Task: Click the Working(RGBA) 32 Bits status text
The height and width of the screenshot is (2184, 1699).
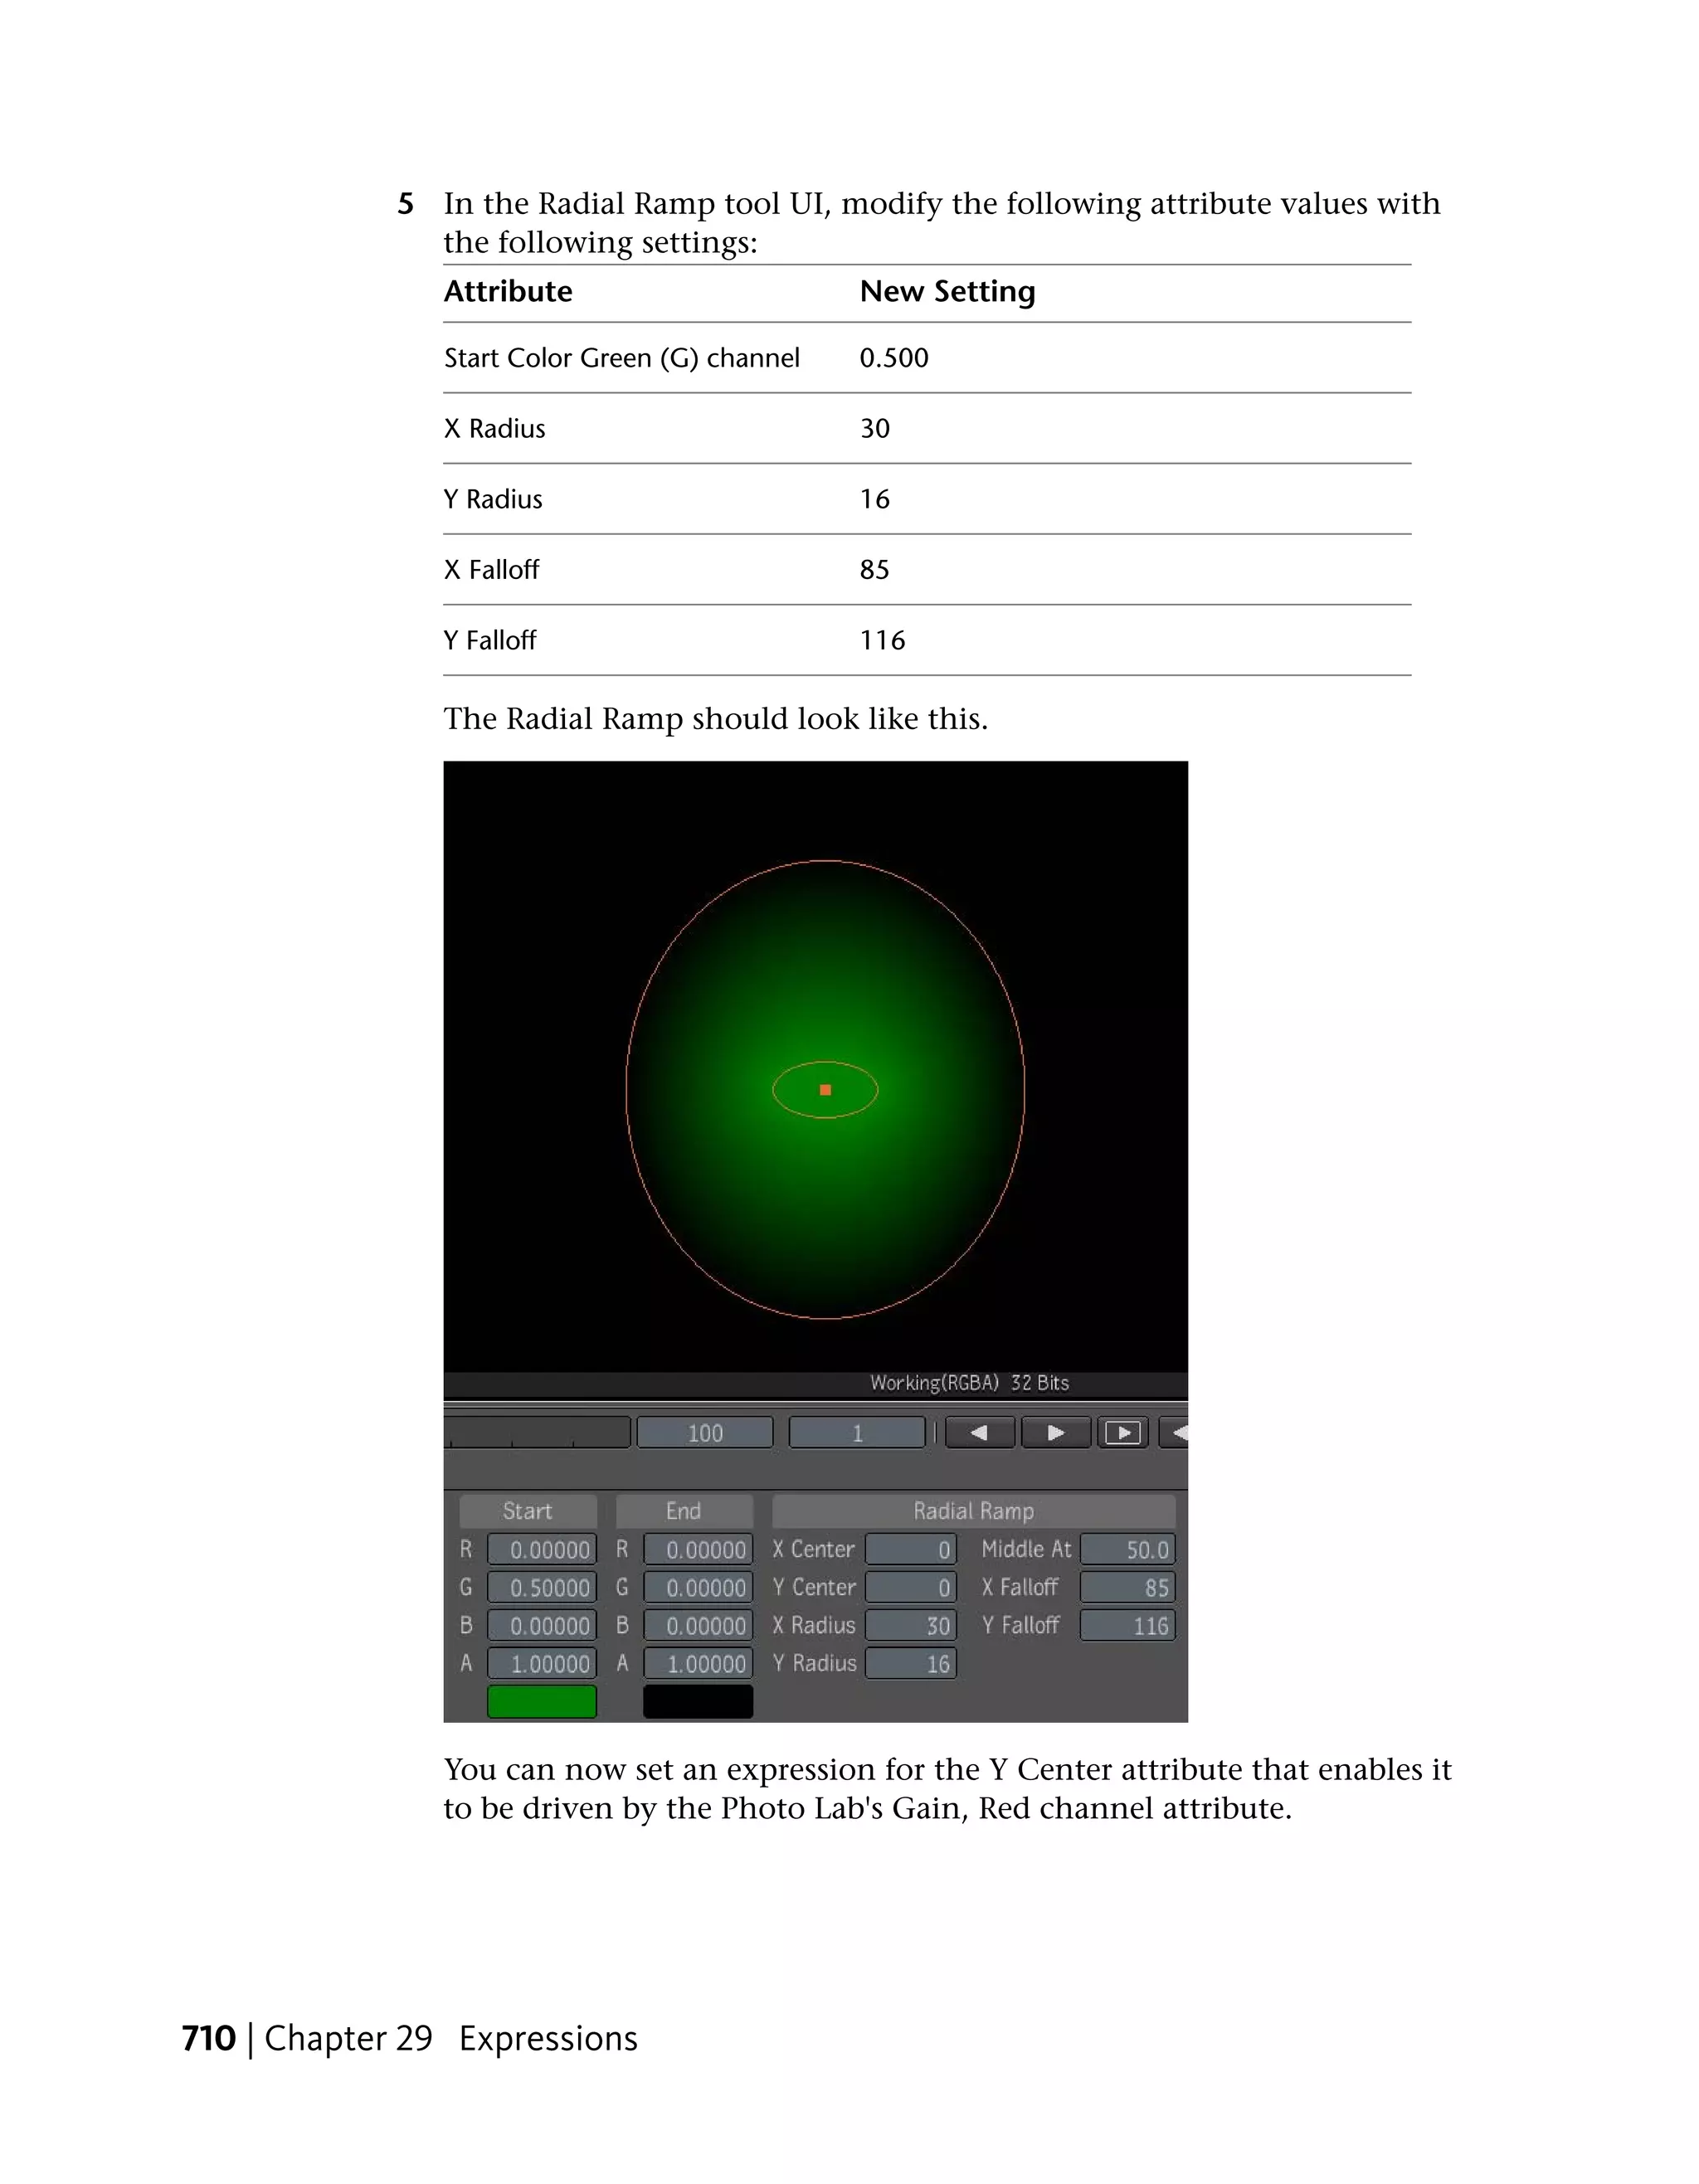Action: click(x=969, y=1382)
